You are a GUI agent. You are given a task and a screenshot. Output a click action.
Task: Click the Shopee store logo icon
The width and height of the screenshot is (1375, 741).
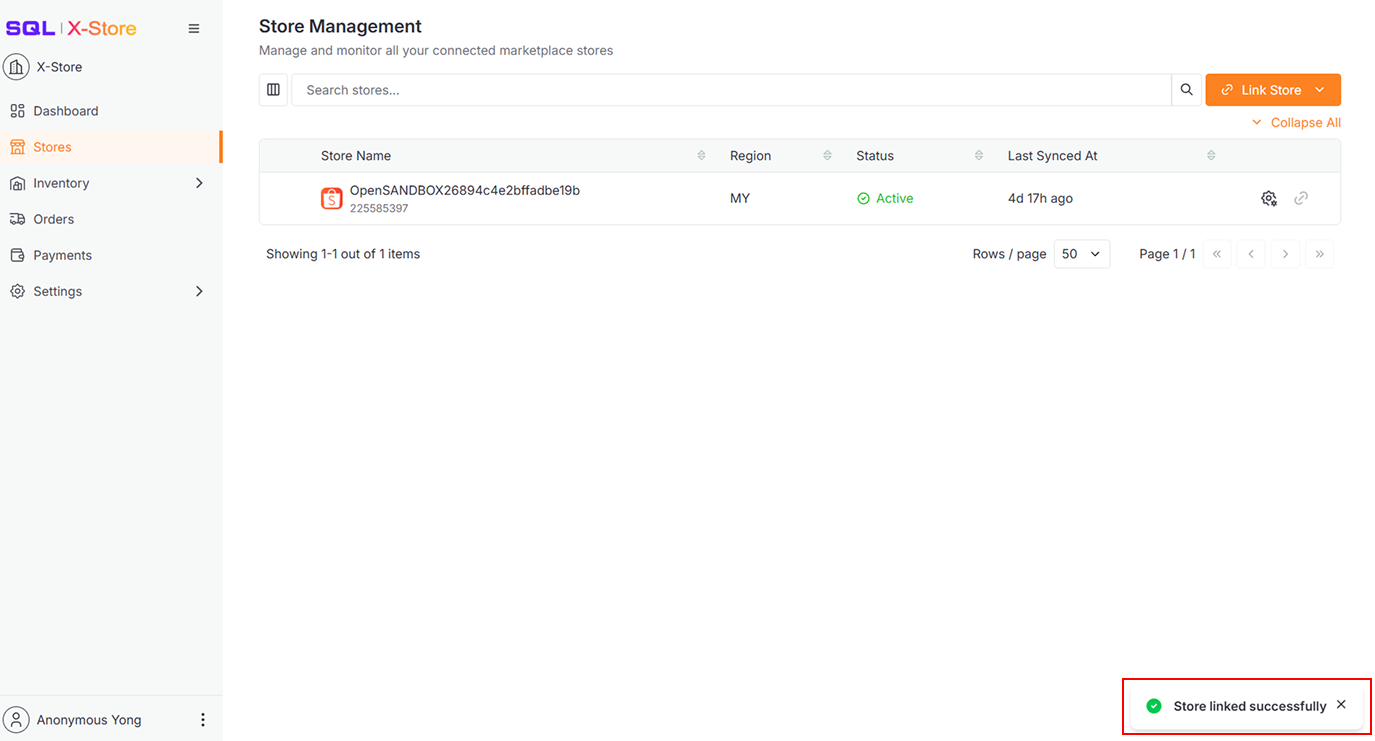coord(331,199)
